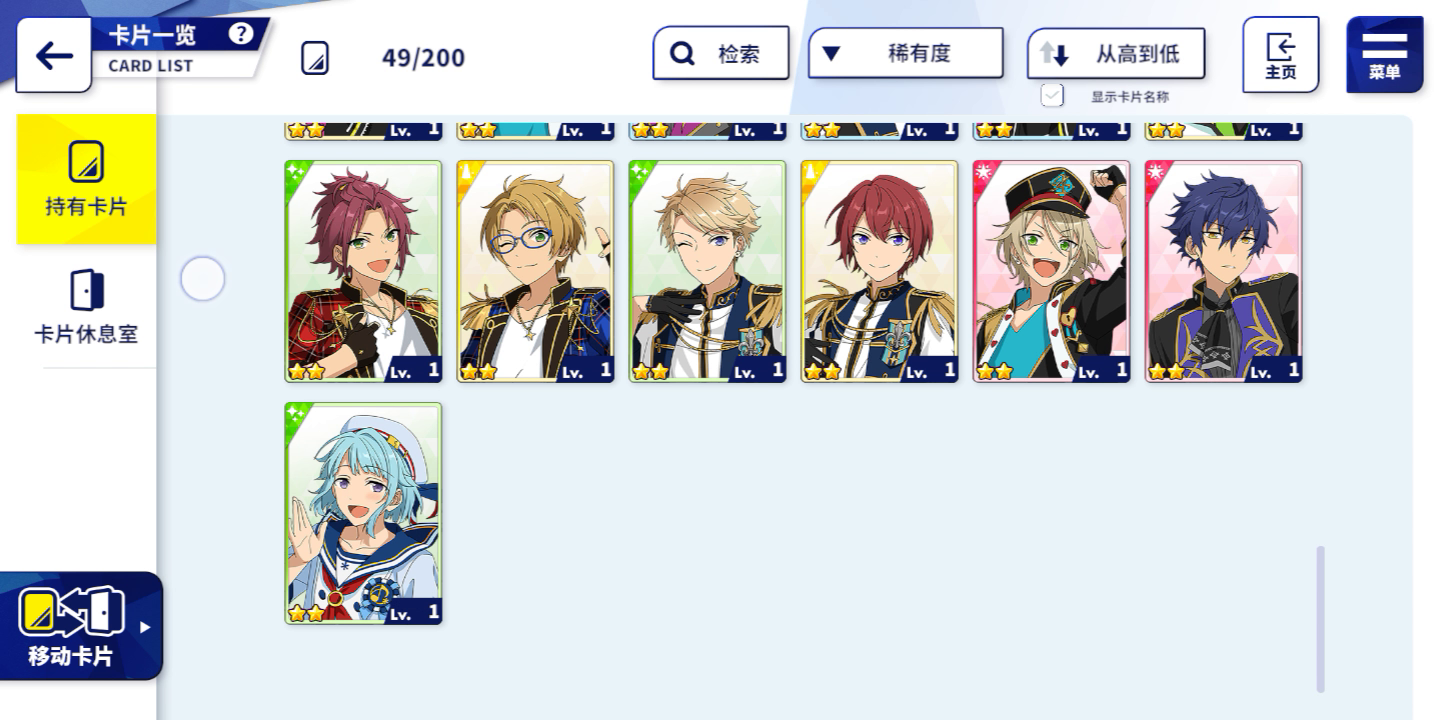The height and width of the screenshot is (720, 1440).
Task: Tap the card count icon beside 49/200
Action: (x=315, y=57)
